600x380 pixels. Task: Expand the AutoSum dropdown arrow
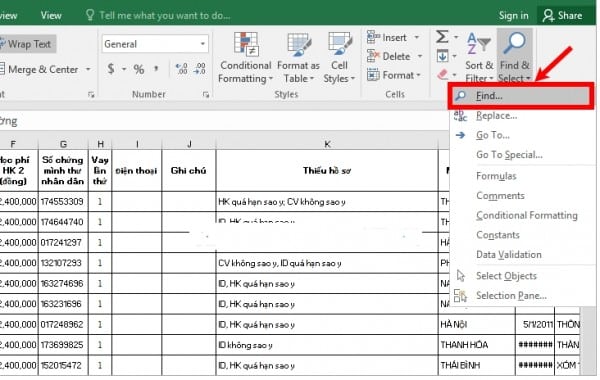tap(456, 37)
